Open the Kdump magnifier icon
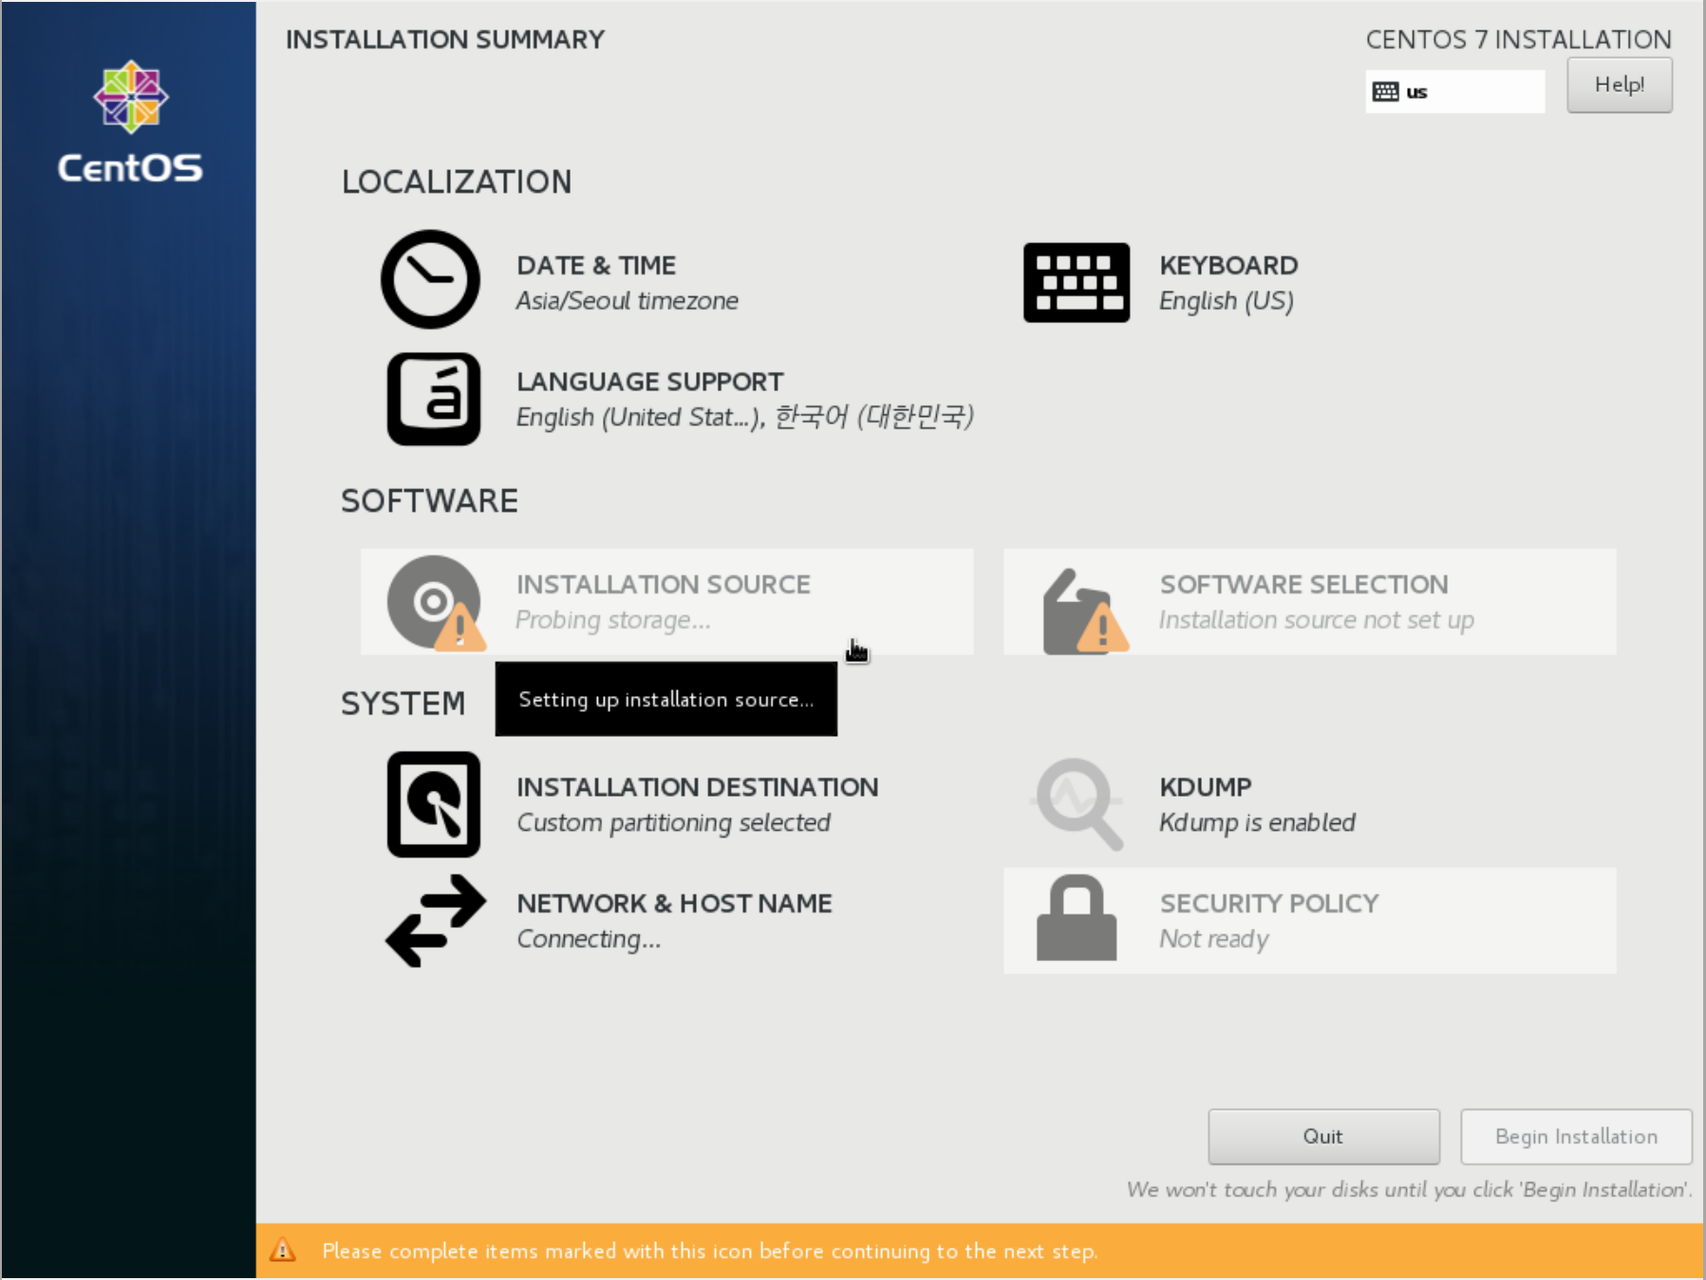 [1078, 804]
